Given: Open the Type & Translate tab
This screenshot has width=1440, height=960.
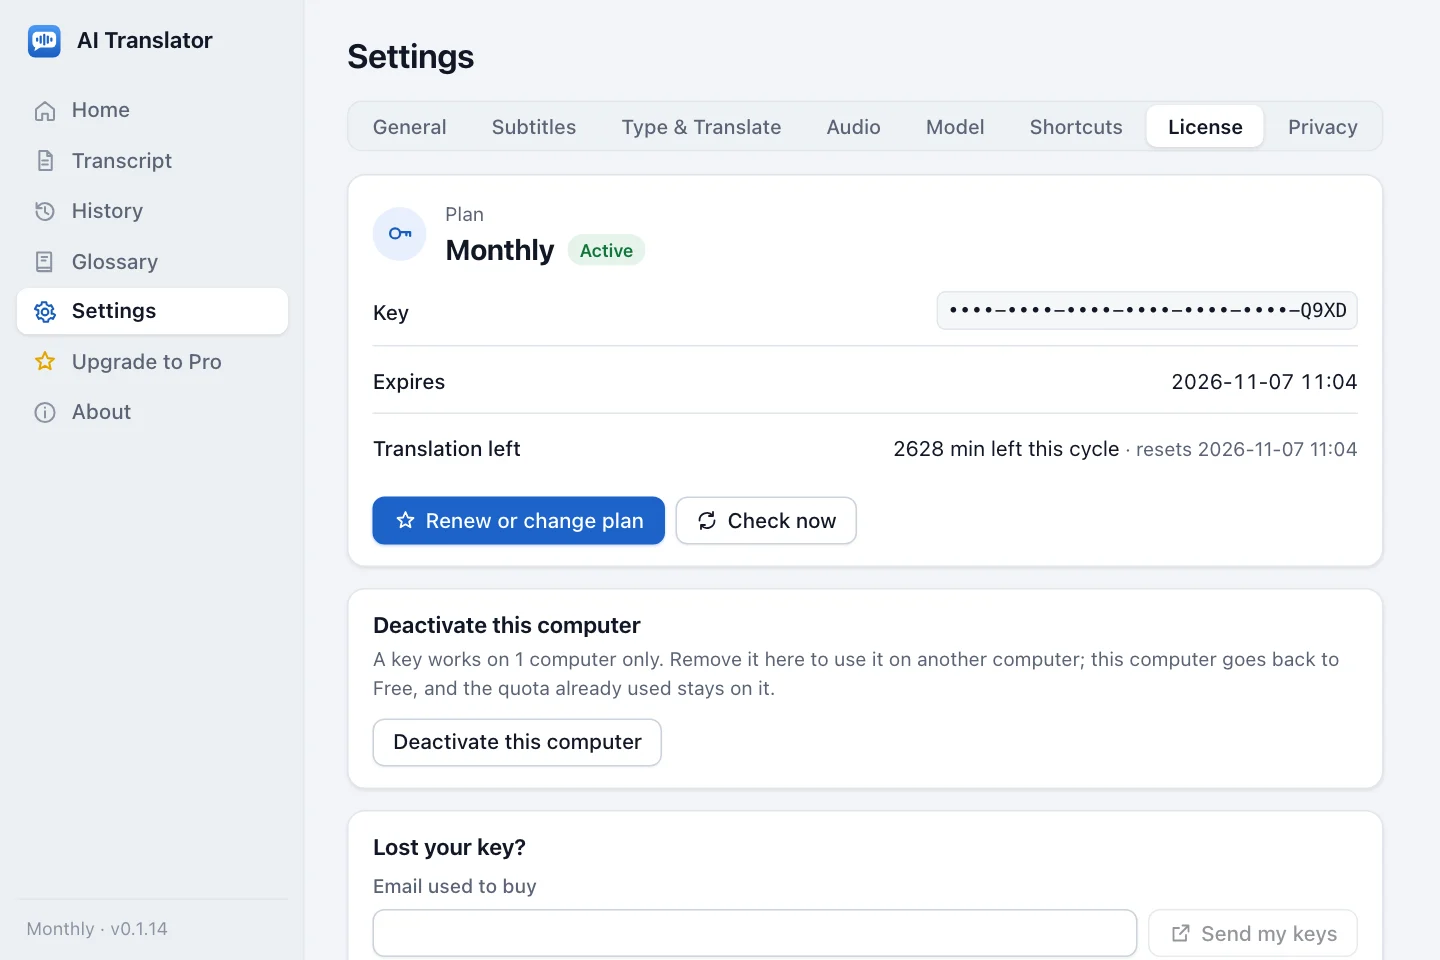Looking at the screenshot, I should (x=701, y=127).
